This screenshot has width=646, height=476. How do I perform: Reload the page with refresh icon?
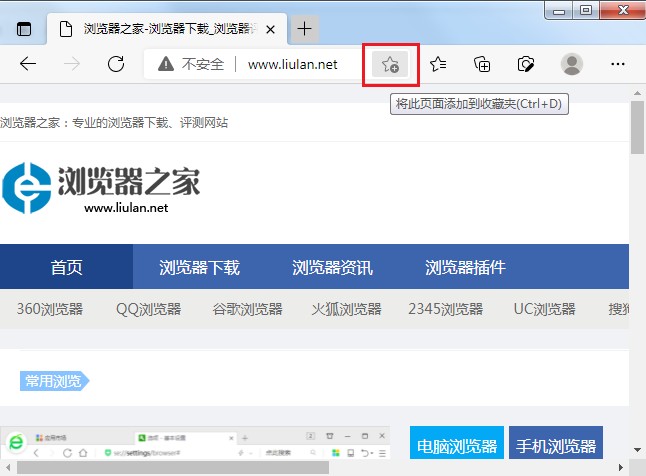116,64
